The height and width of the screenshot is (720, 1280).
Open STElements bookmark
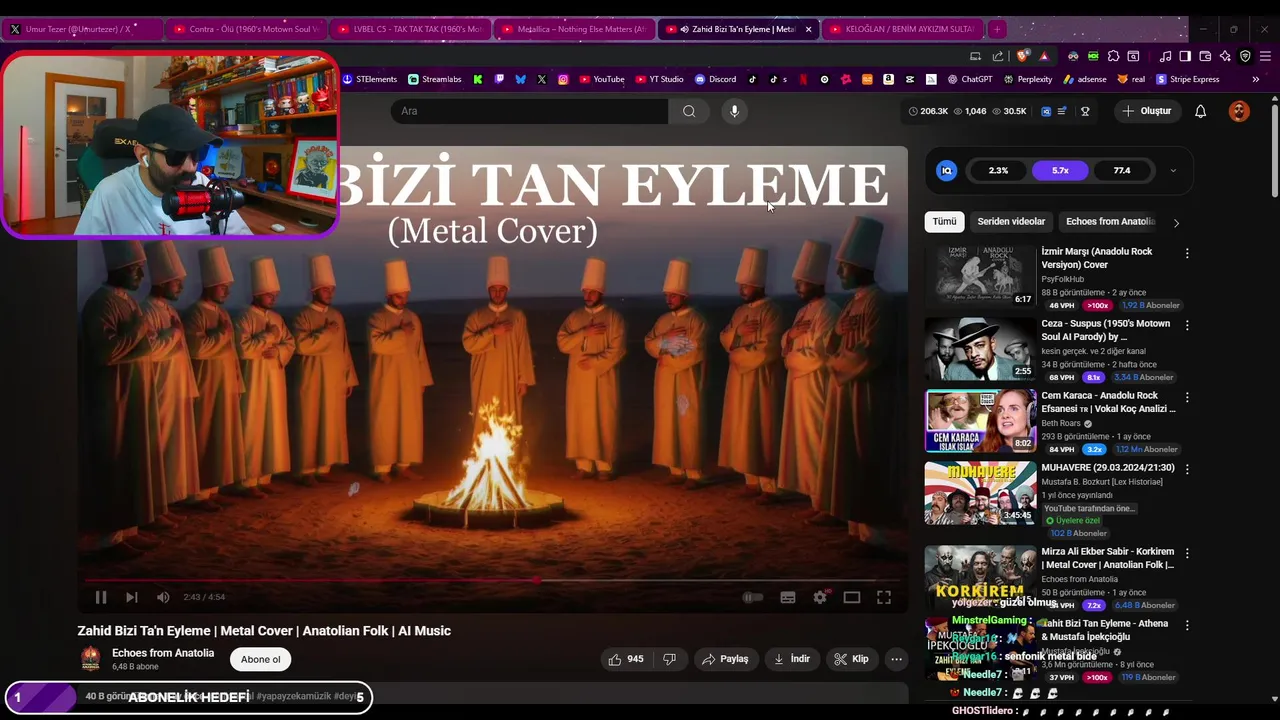coord(369,79)
